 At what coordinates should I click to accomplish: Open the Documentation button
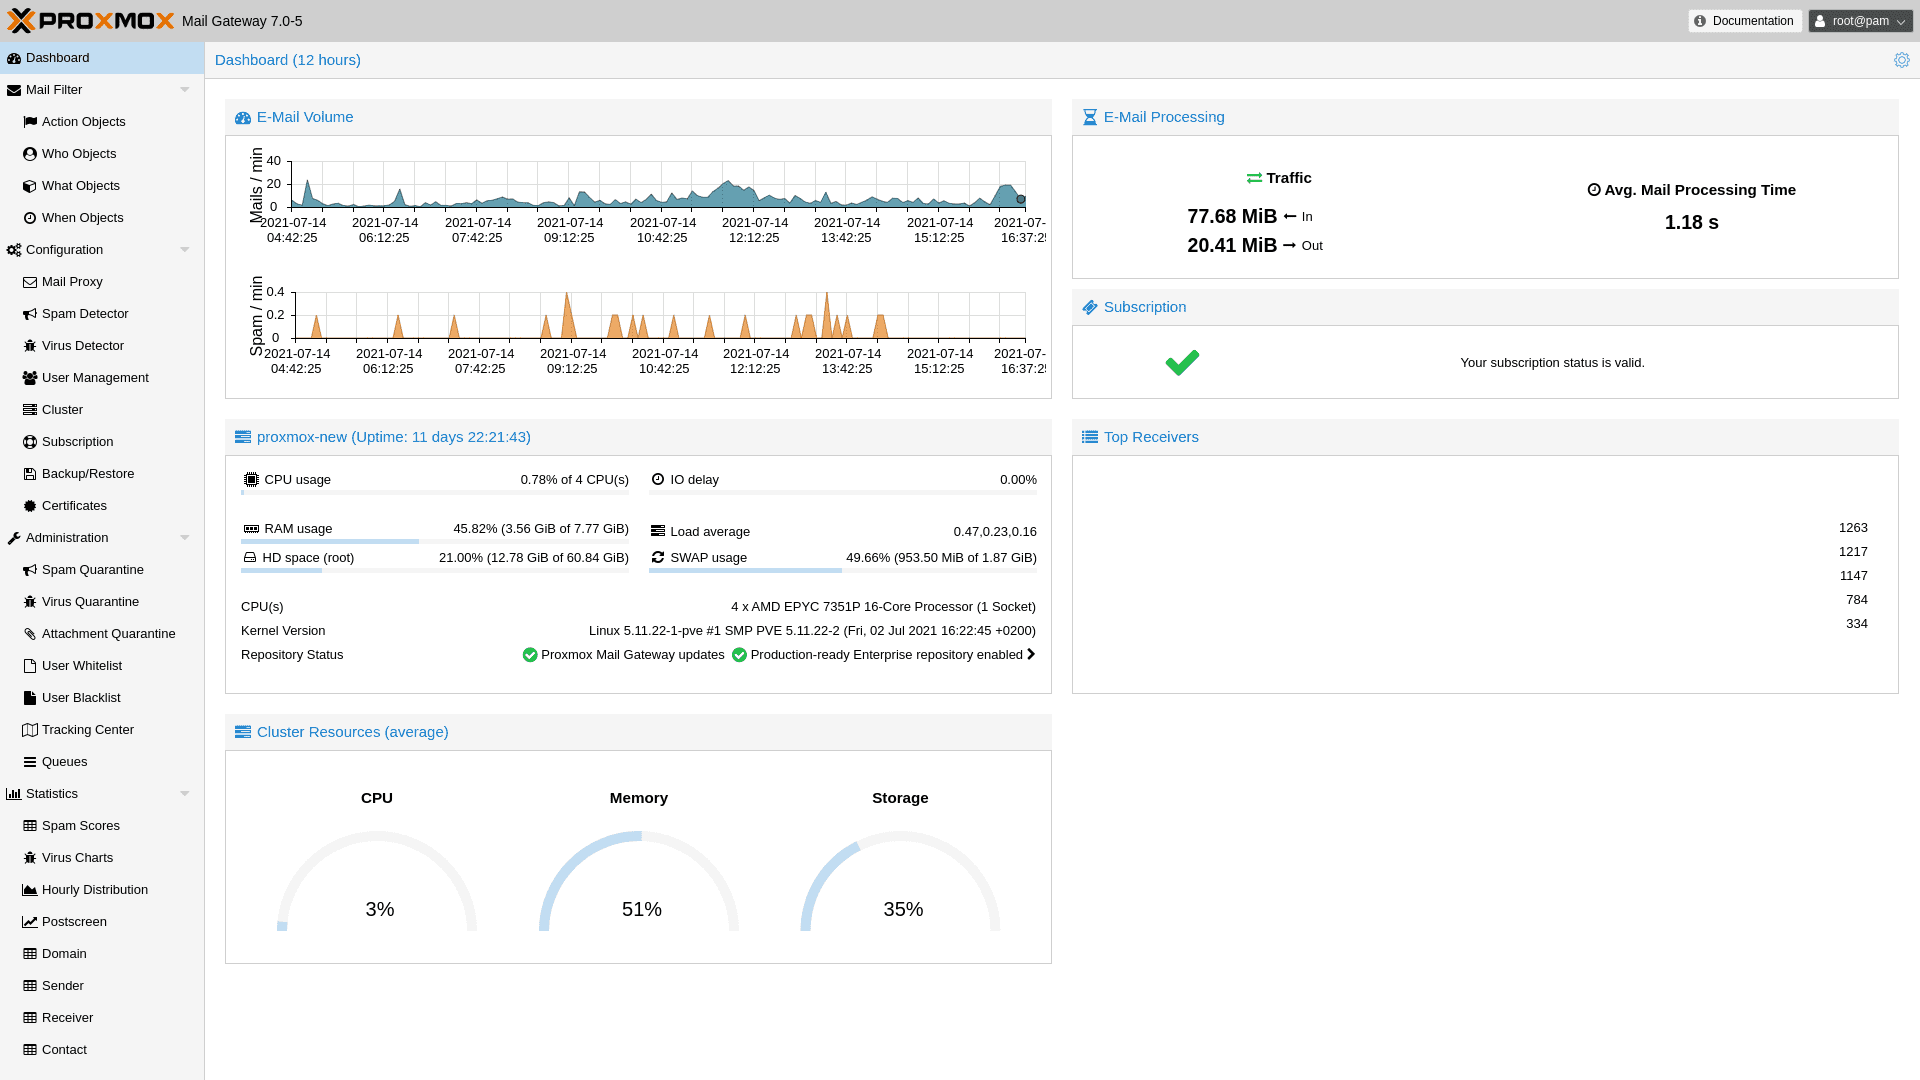[1744, 21]
